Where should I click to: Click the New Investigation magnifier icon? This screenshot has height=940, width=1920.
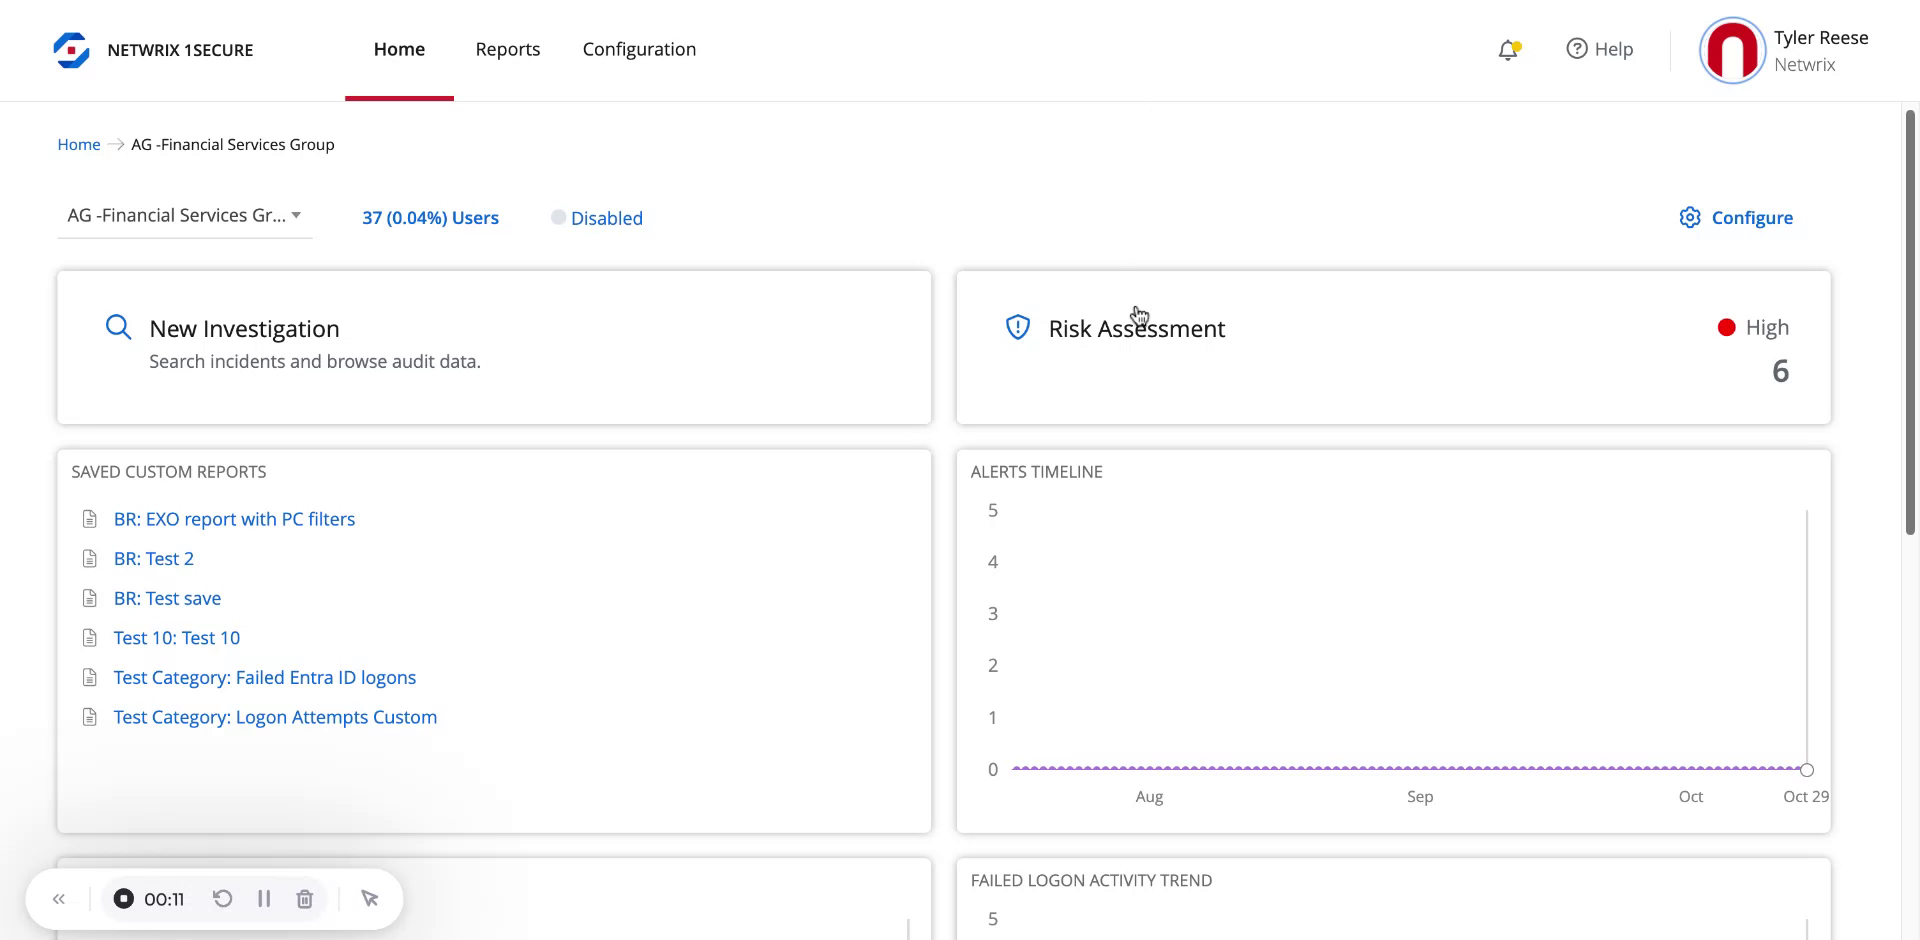tap(118, 327)
